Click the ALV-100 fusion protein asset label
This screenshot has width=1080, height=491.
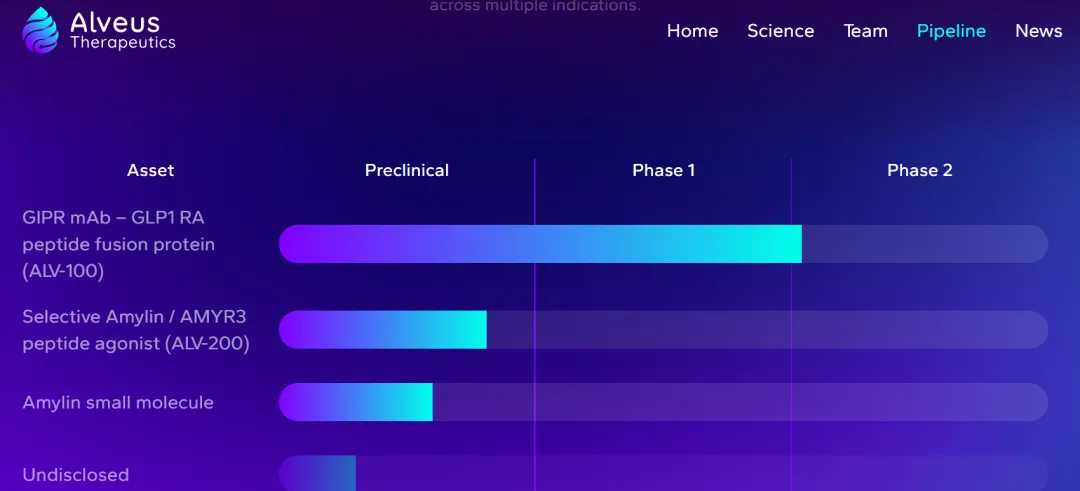point(118,244)
